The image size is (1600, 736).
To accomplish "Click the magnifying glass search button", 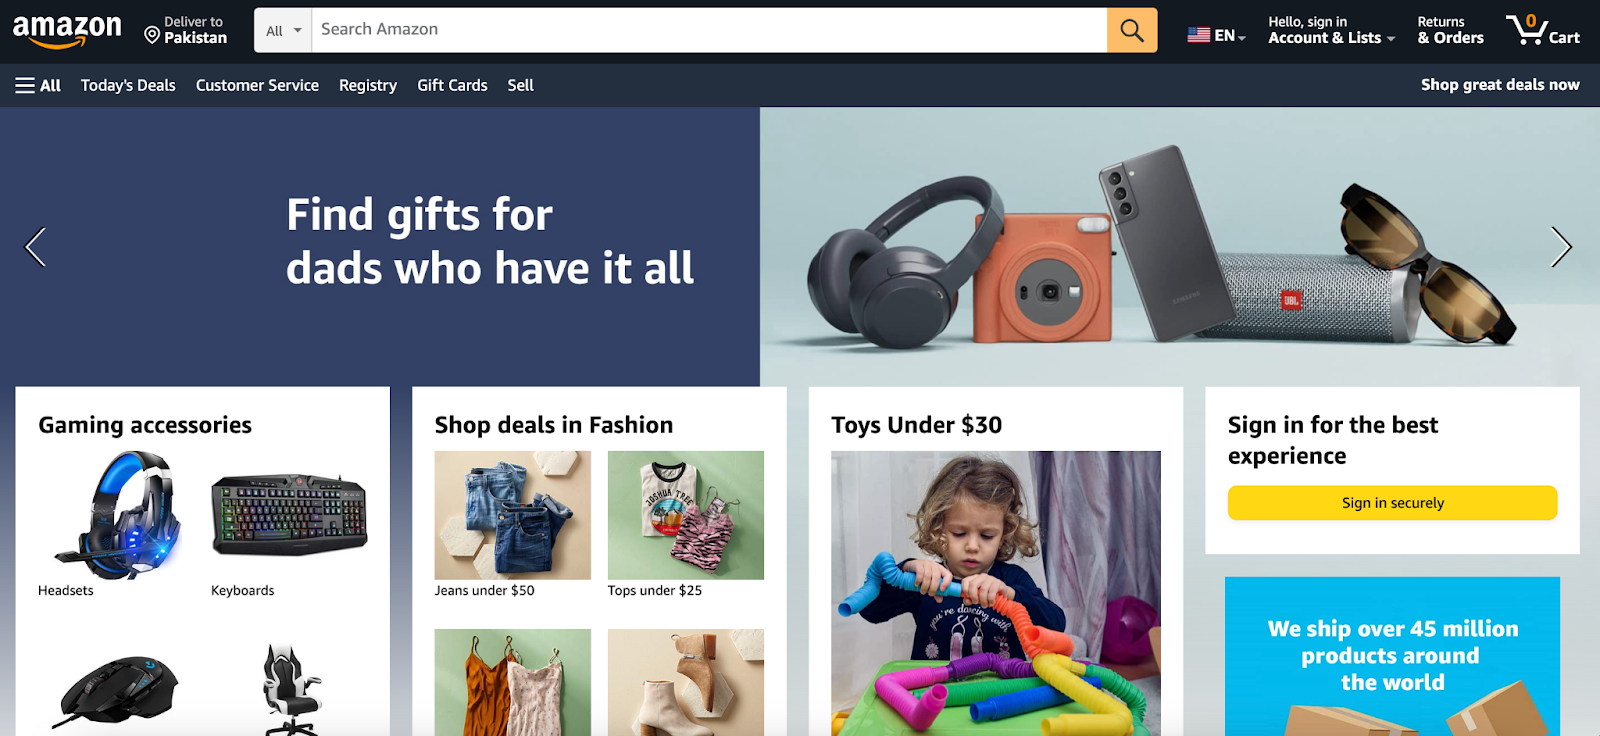I will pos(1132,30).
